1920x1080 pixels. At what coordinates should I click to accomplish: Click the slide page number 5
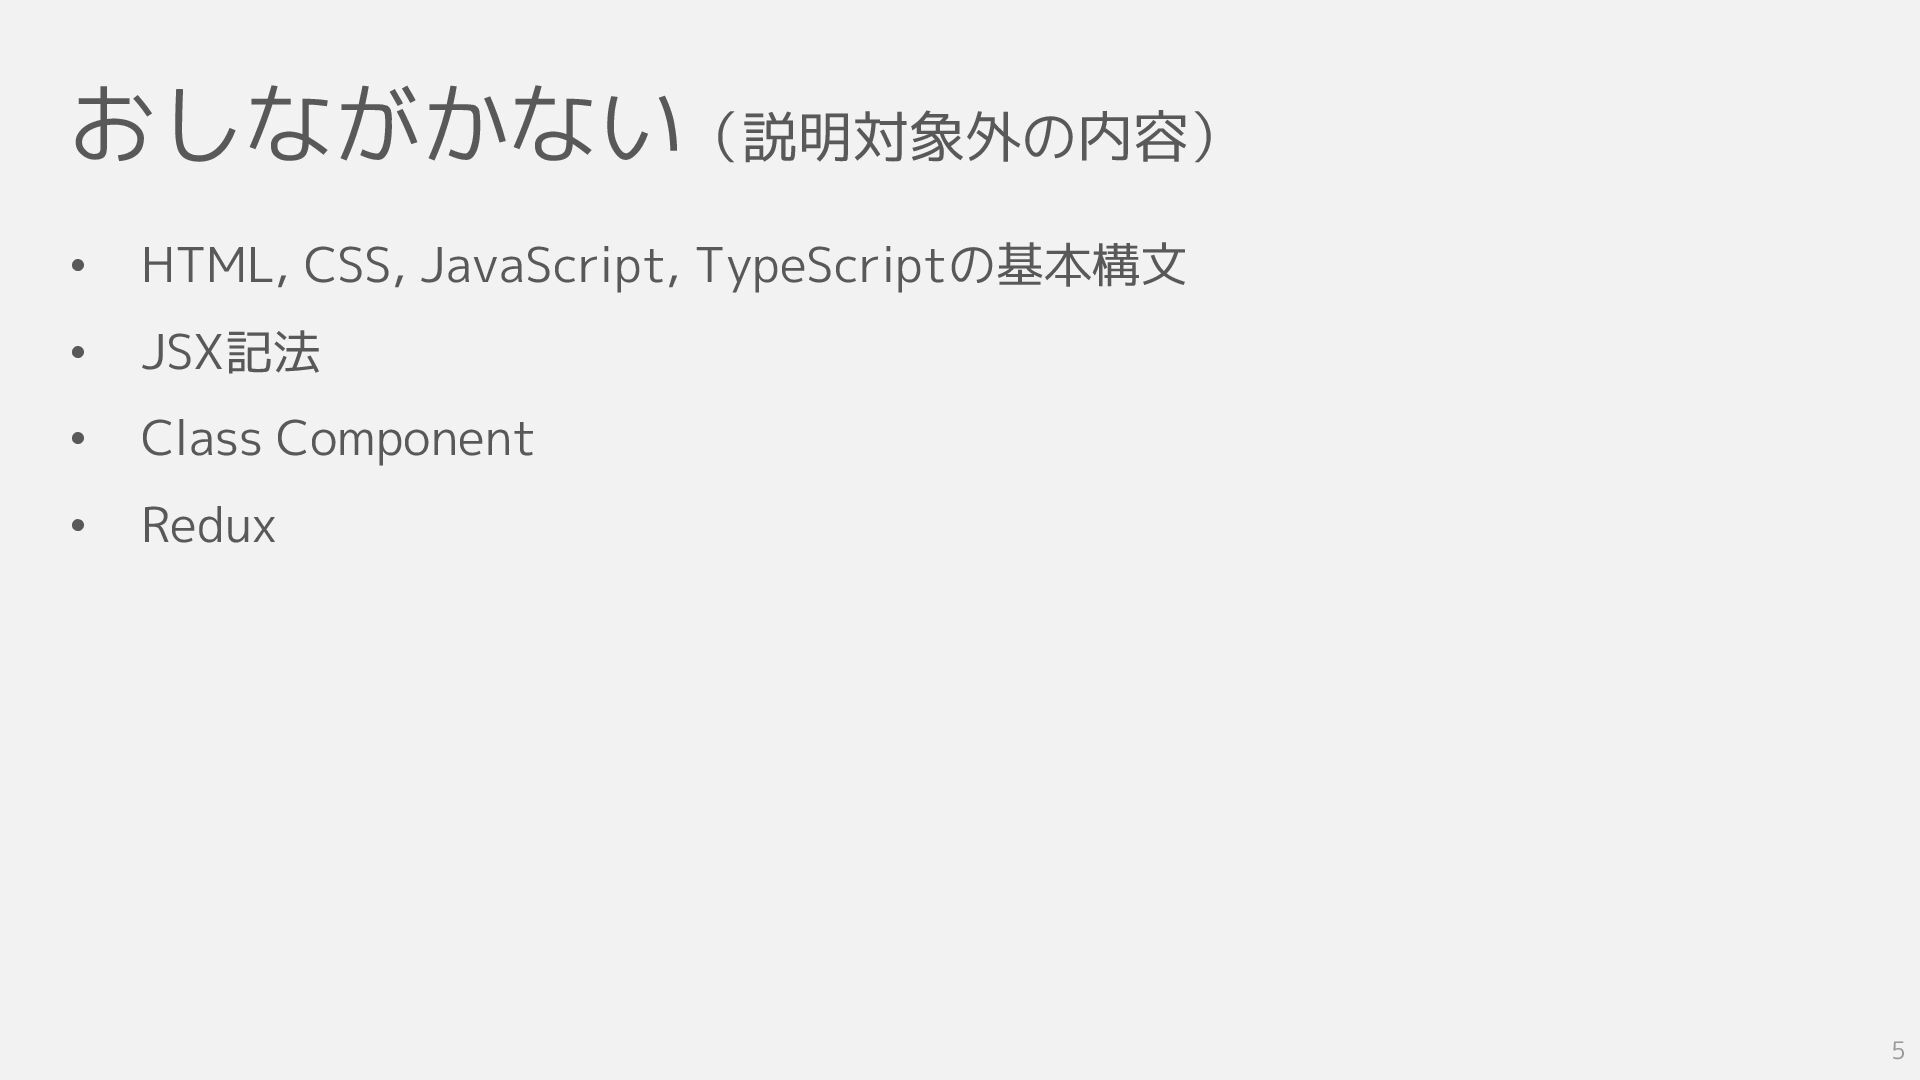click(1897, 1051)
